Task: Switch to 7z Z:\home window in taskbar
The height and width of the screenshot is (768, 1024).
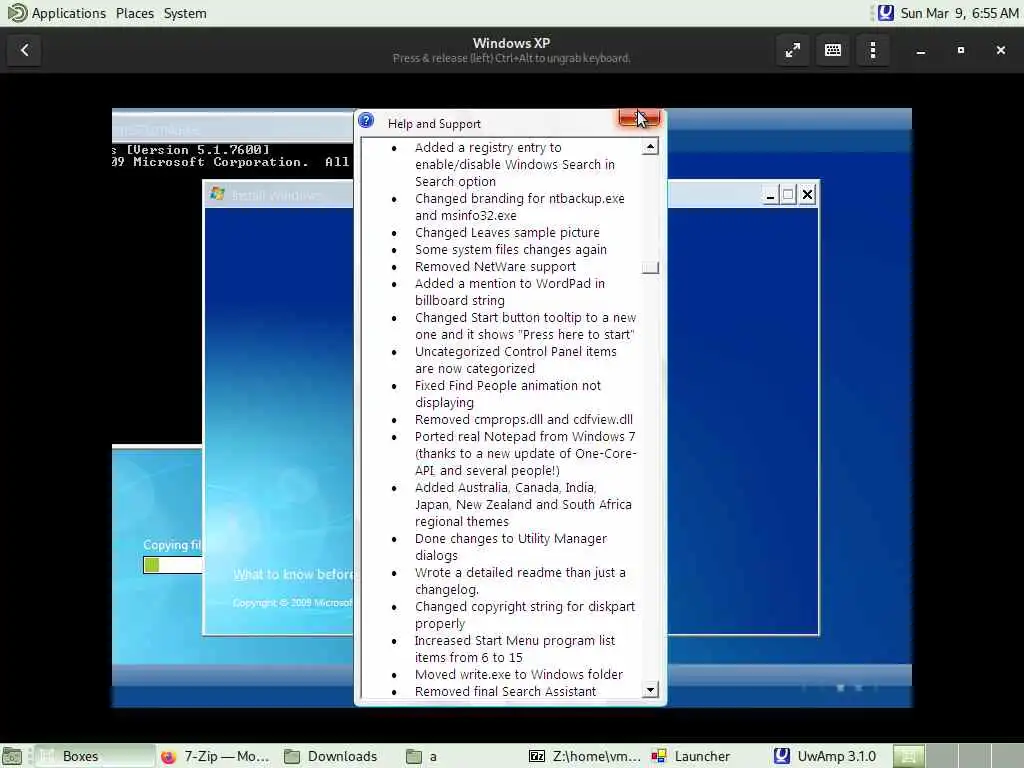Action: (x=584, y=756)
